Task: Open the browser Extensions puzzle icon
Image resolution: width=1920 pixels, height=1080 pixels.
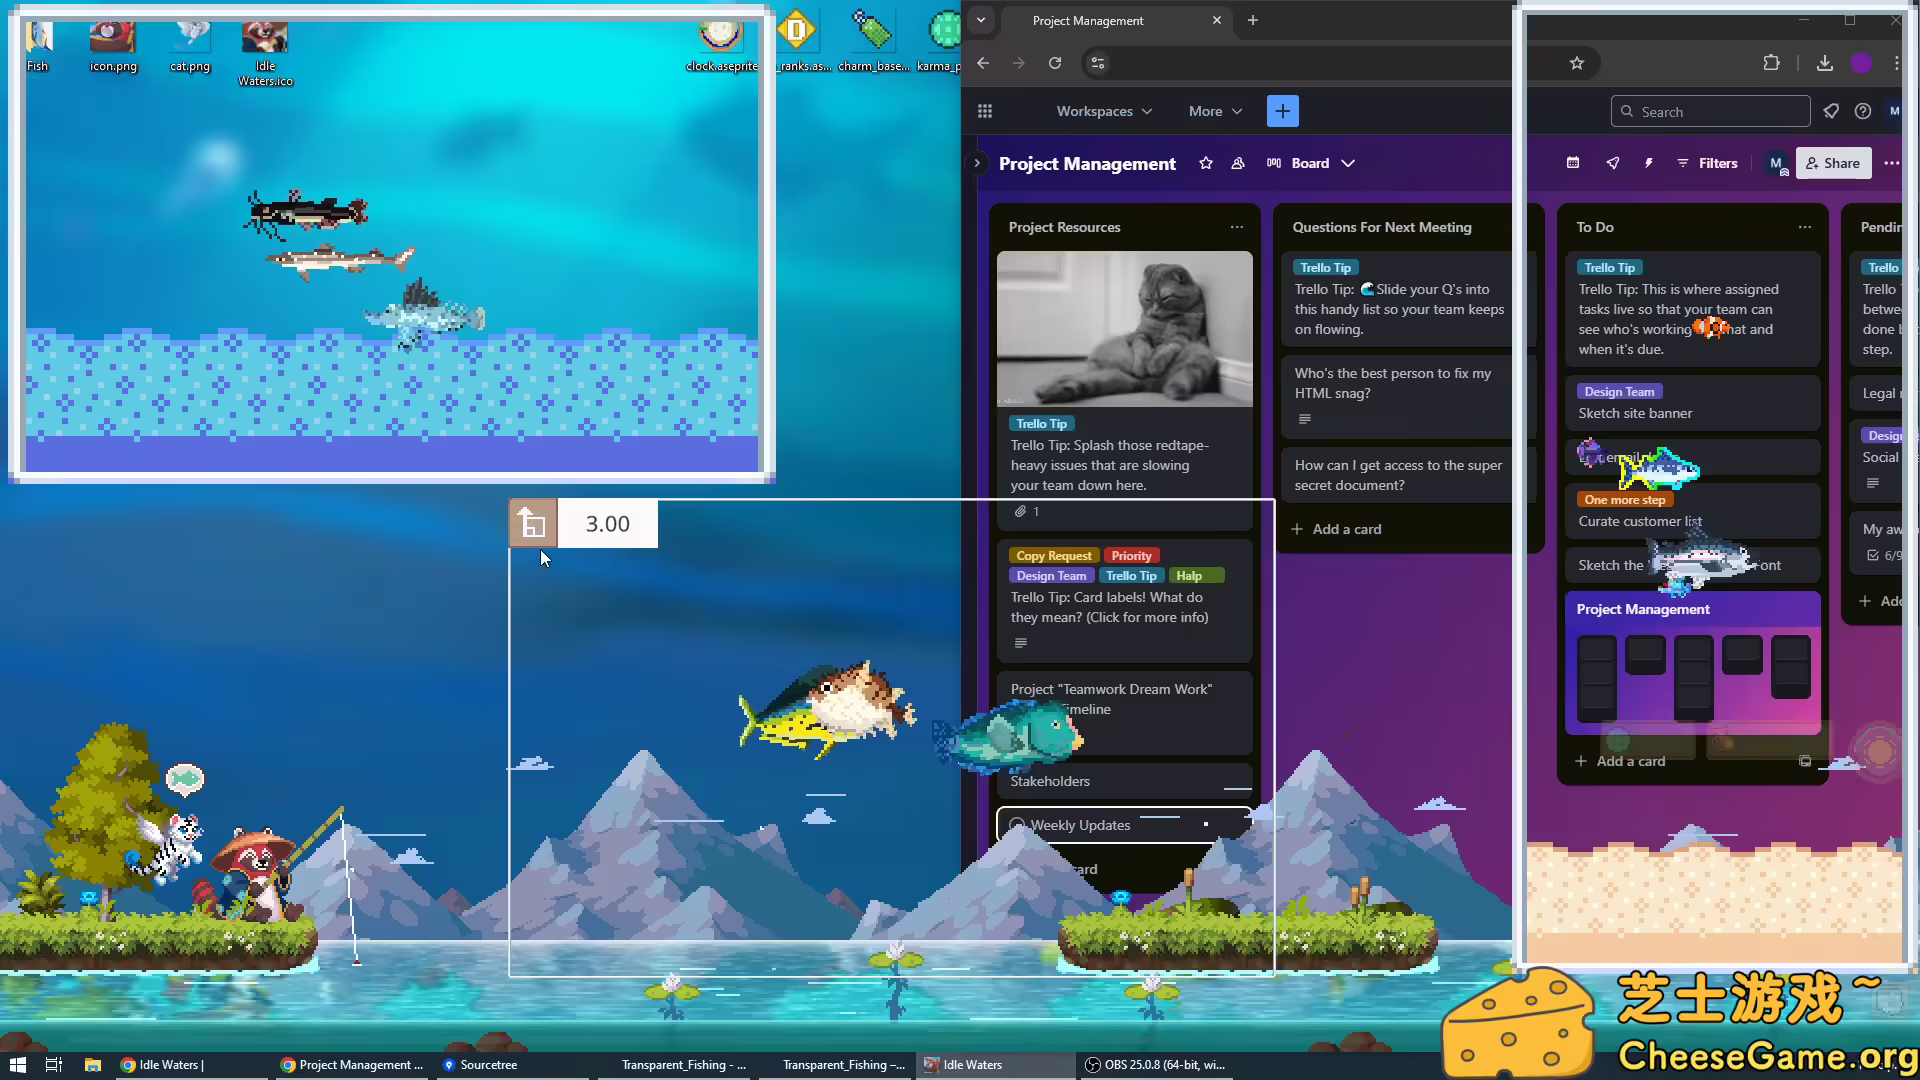Action: (1771, 62)
